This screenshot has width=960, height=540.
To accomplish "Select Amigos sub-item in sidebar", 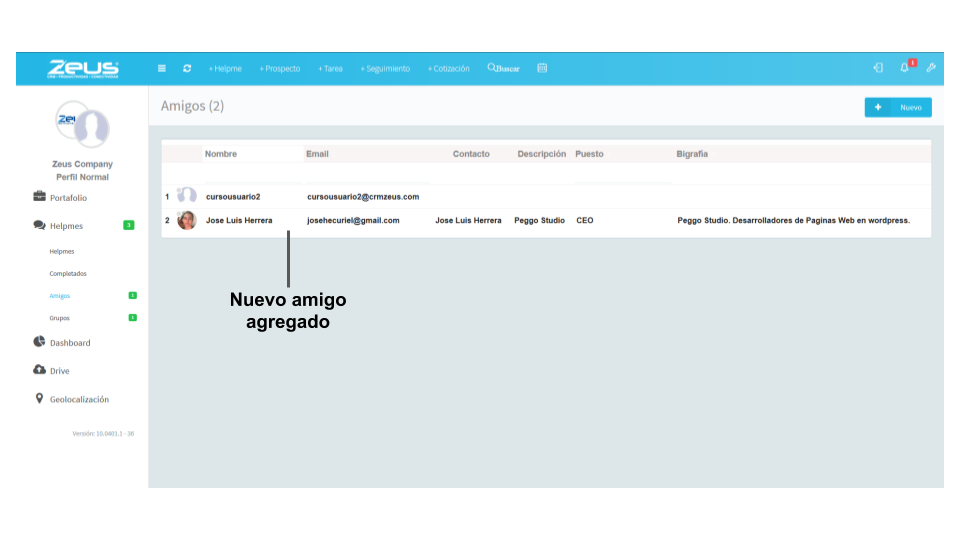I will [59, 296].
